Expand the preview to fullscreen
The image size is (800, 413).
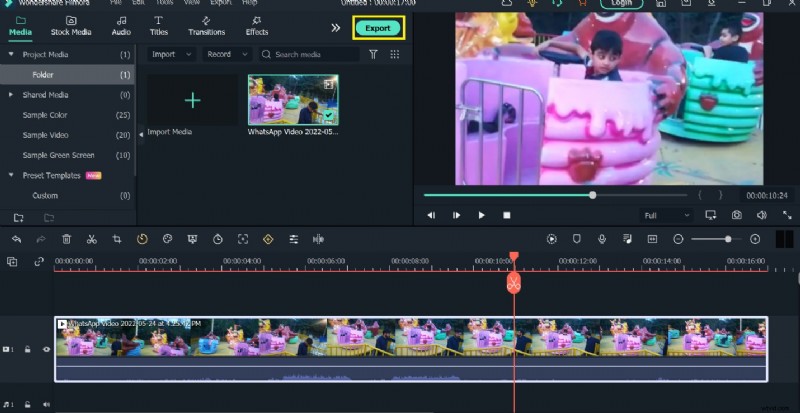(787, 215)
